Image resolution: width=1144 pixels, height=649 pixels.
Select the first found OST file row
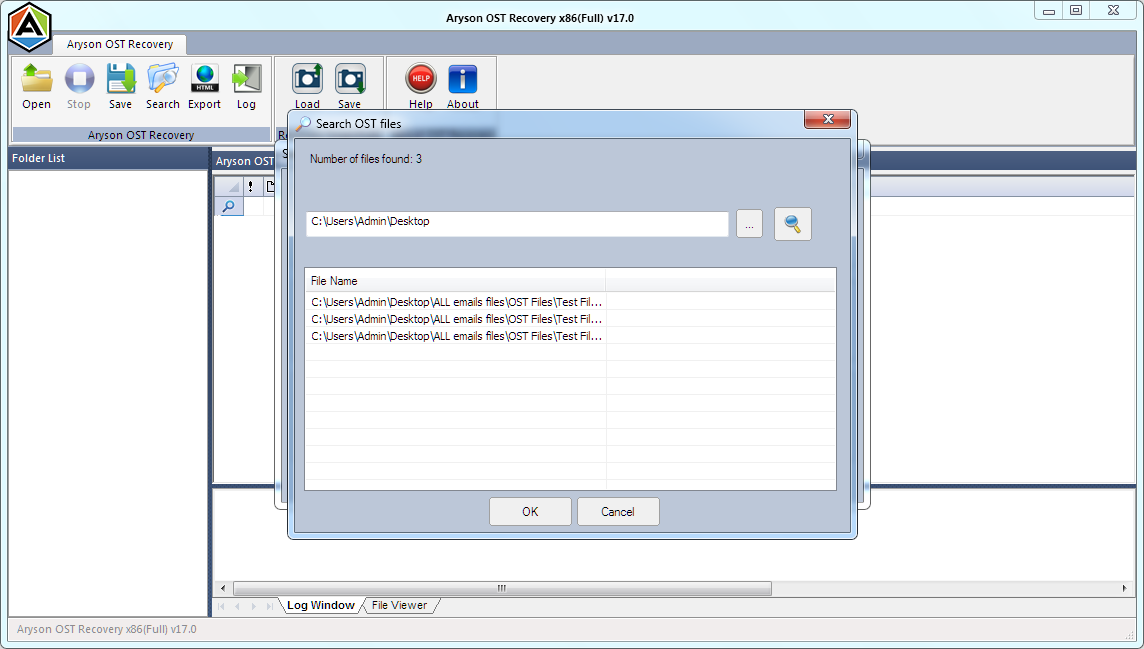pos(456,302)
